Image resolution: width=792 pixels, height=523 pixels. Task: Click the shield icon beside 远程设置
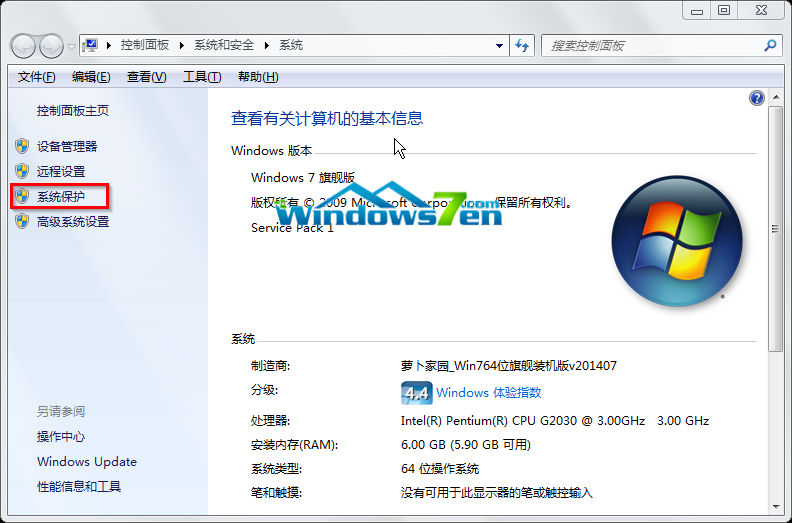point(22,171)
